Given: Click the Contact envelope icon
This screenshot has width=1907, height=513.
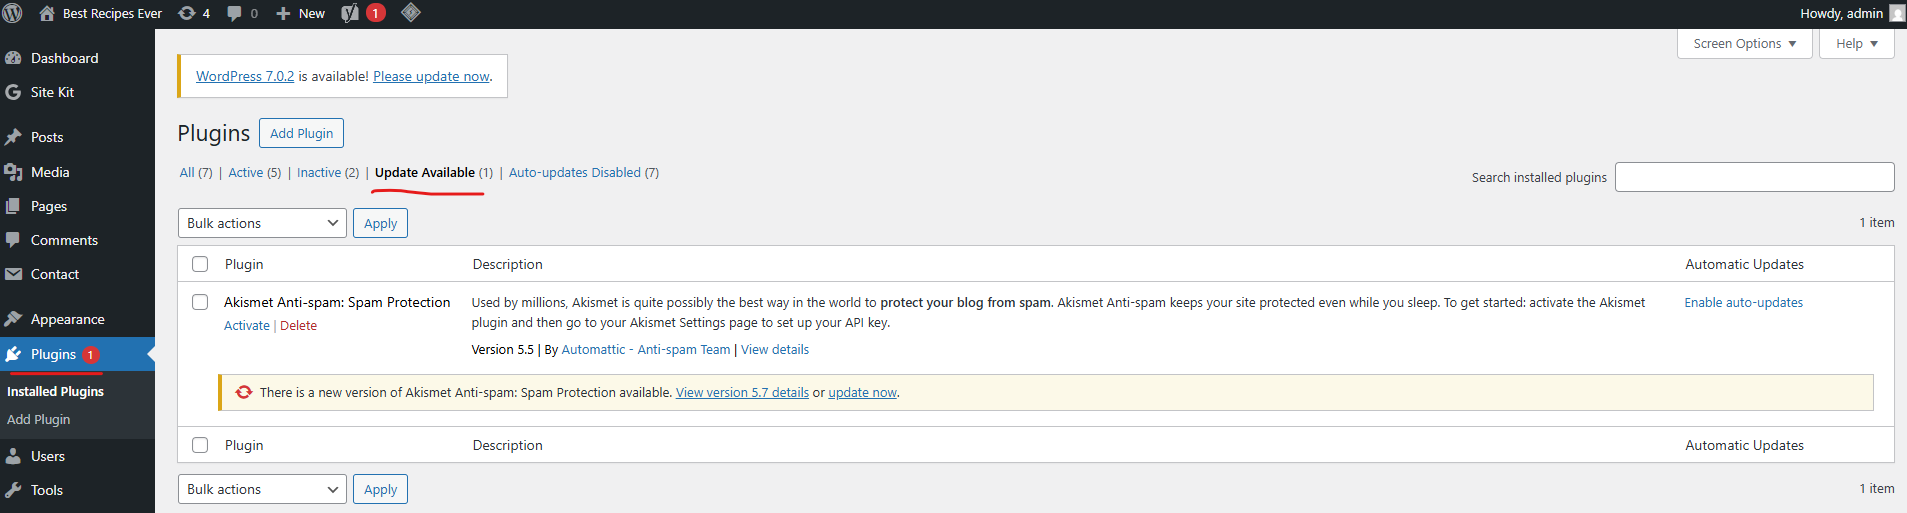Looking at the screenshot, I should [13, 274].
